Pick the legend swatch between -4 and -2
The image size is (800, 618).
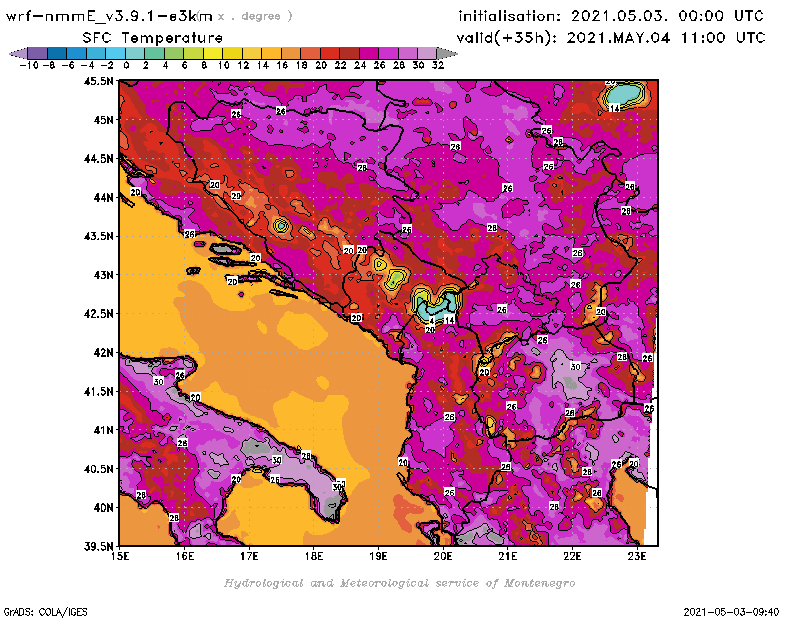[x=96, y=53]
